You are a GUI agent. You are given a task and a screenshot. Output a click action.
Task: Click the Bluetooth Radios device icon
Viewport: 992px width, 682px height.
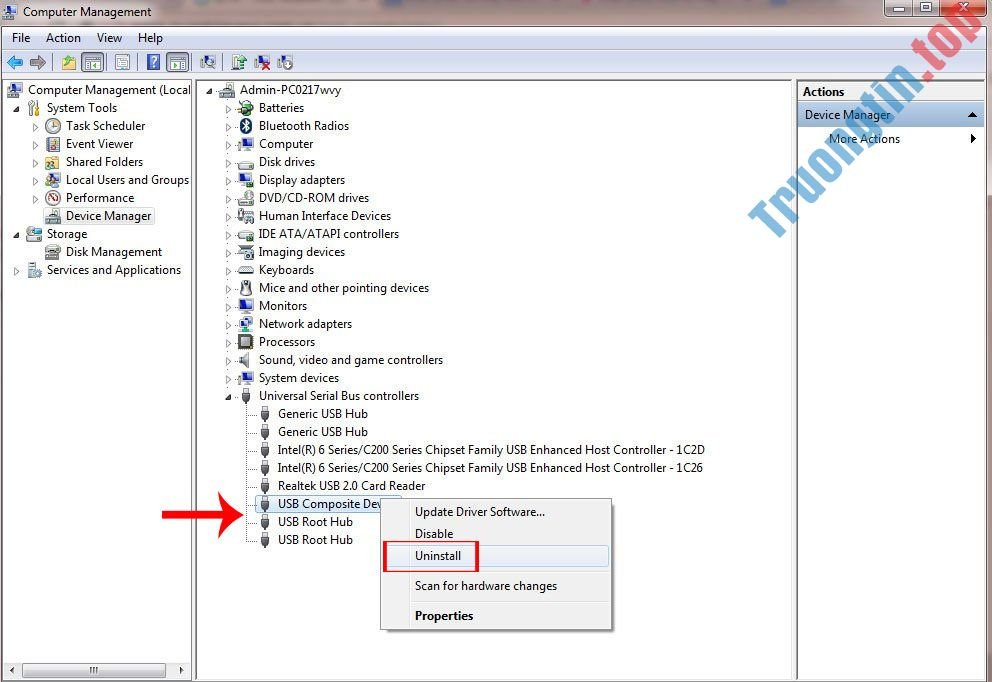[x=246, y=126]
